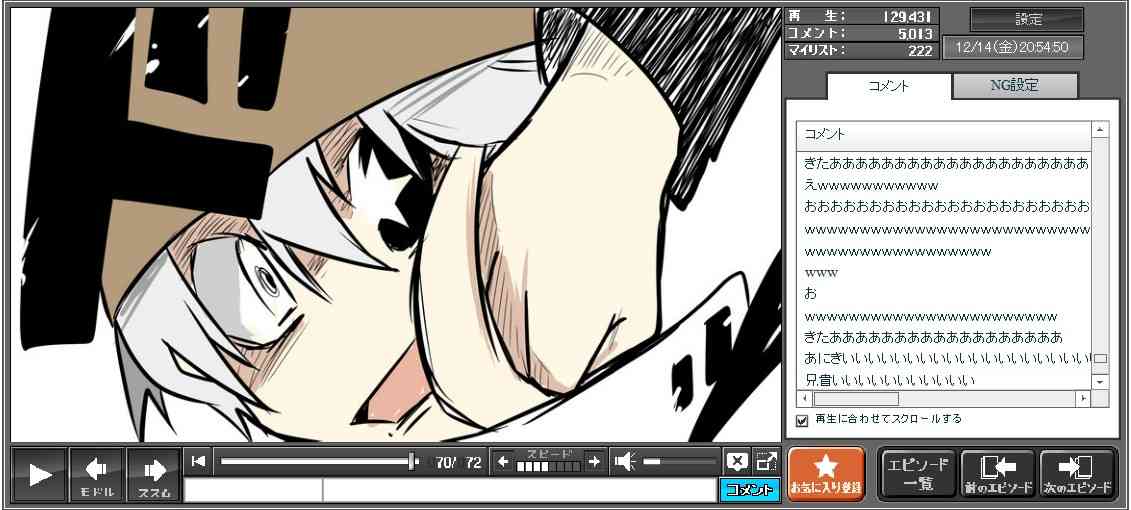Image resolution: width=1131 pixels, height=510 pixels.
Task: Toggle comment overlay display icon
Action: (x=737, y=461)
